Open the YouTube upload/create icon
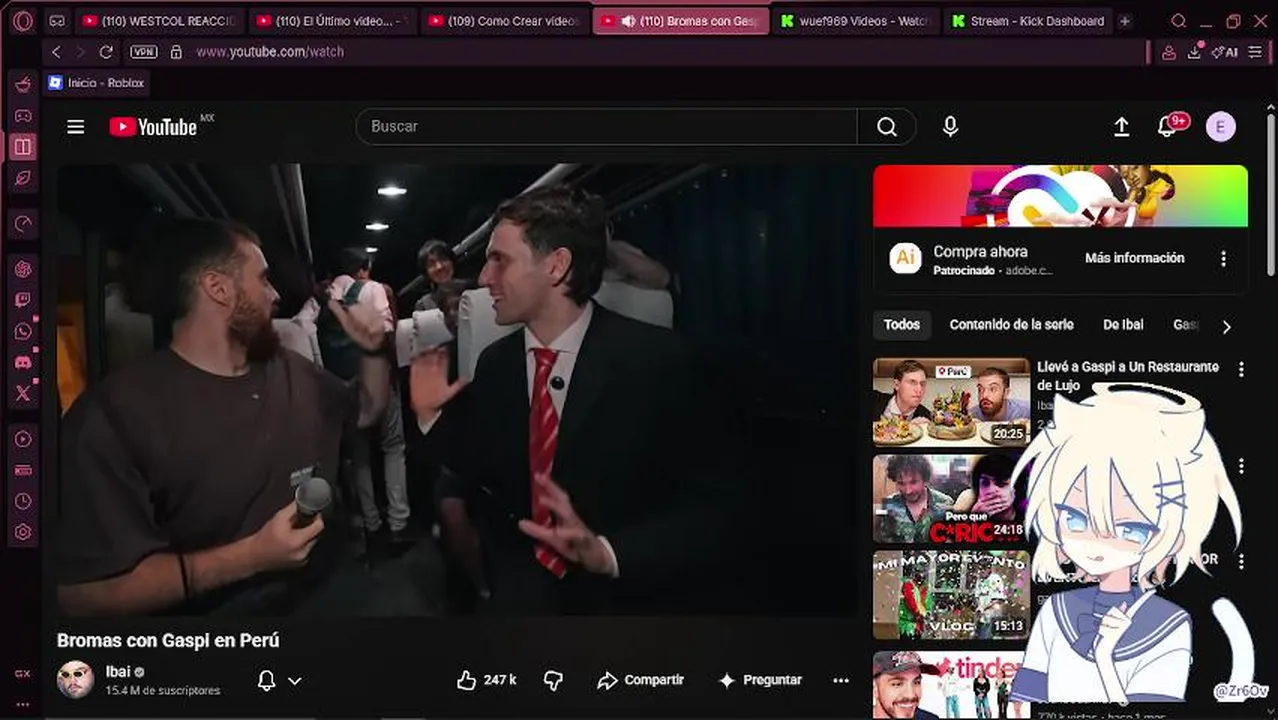This screenshot has height=720, width=1278. pyautogui.click(x=1121, y=126)
